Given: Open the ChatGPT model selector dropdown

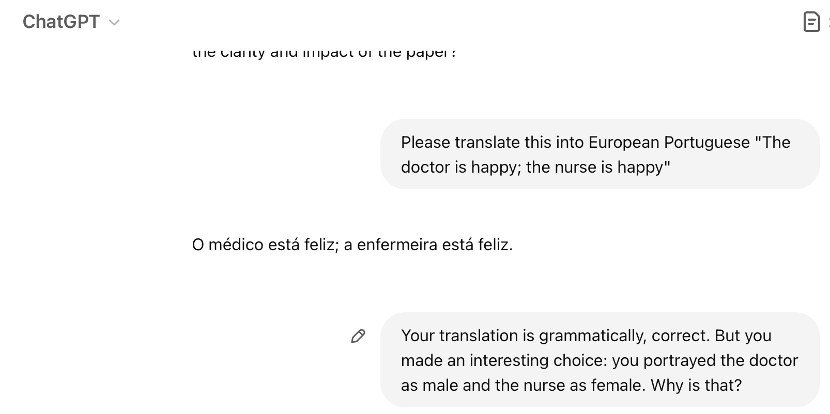Looking at the screenshot, I should (x=71, y=22).
